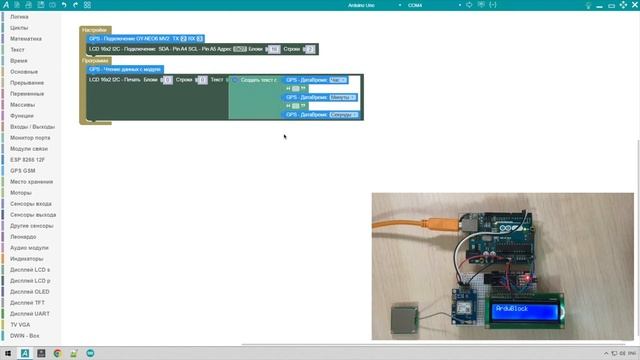Click the rectangle icon left of undo
Viewport: 640px width, 360px height.
(x=52, y=5)
